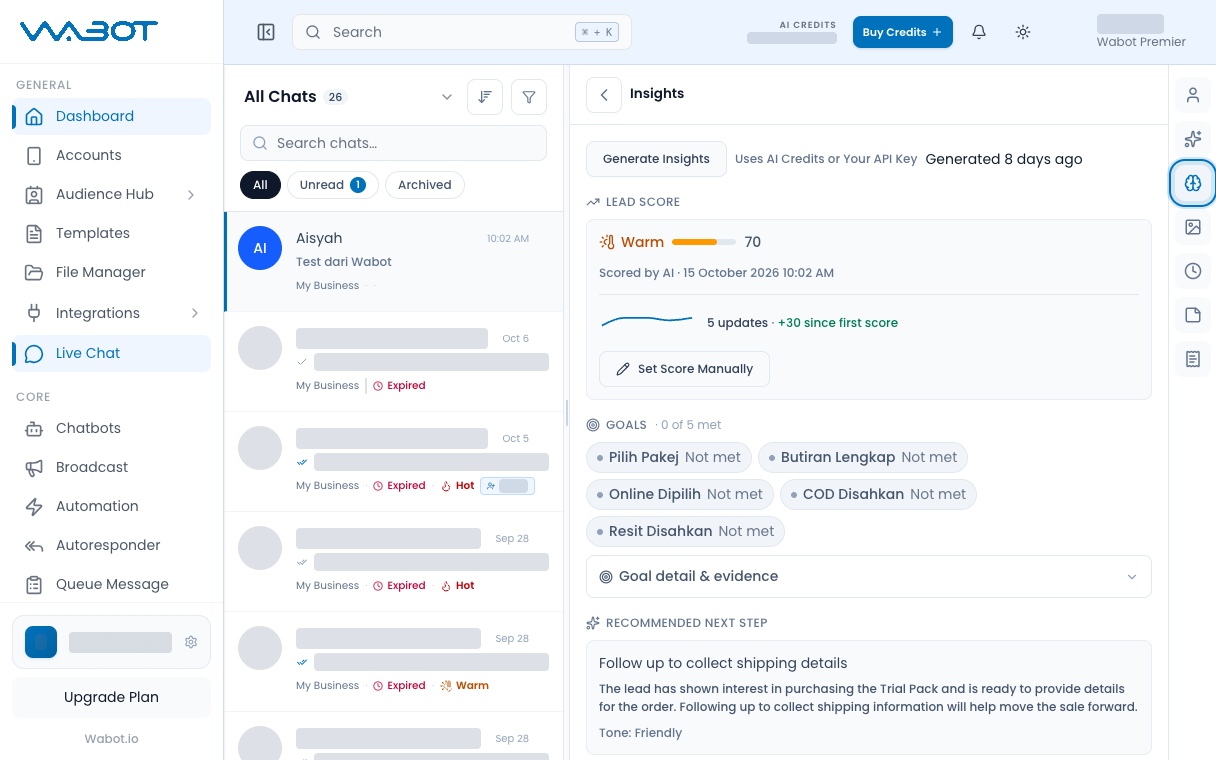Click "Follow up to collect shipping details"

pyautogui.click(x=723, y=663)
